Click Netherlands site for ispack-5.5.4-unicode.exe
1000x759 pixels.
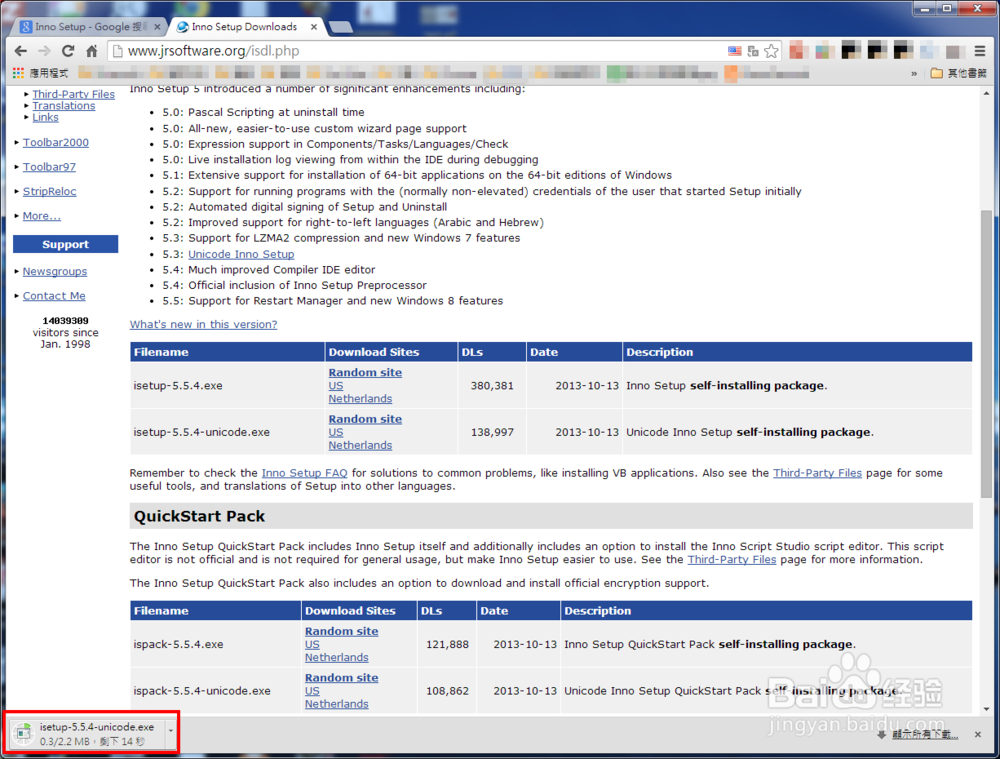point(337,704)
